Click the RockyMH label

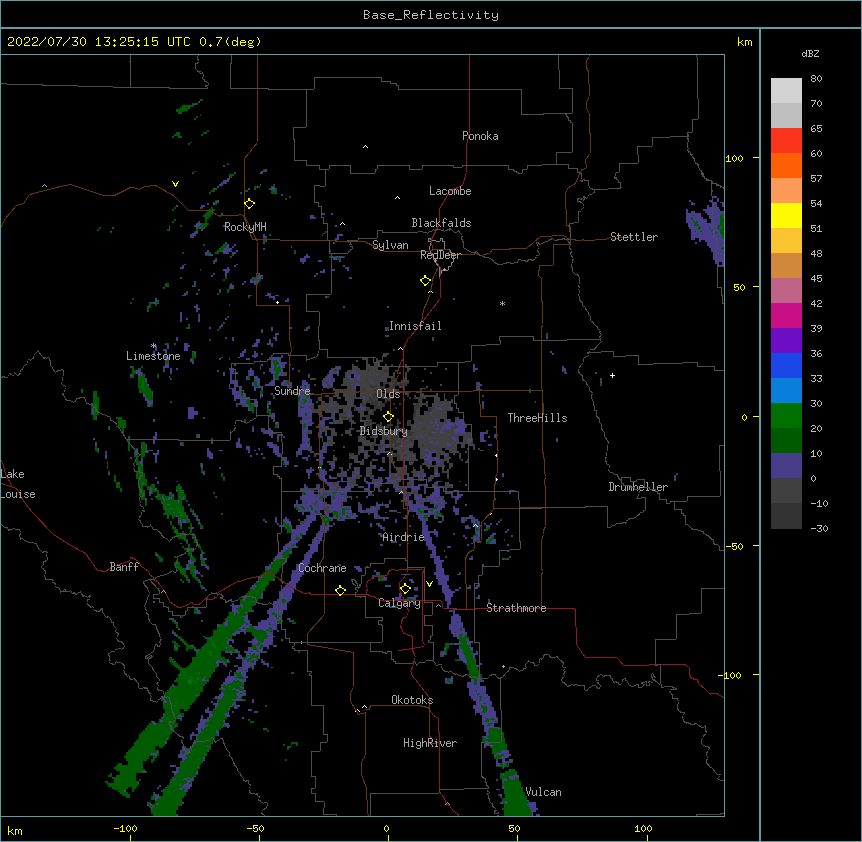(245, 227)
